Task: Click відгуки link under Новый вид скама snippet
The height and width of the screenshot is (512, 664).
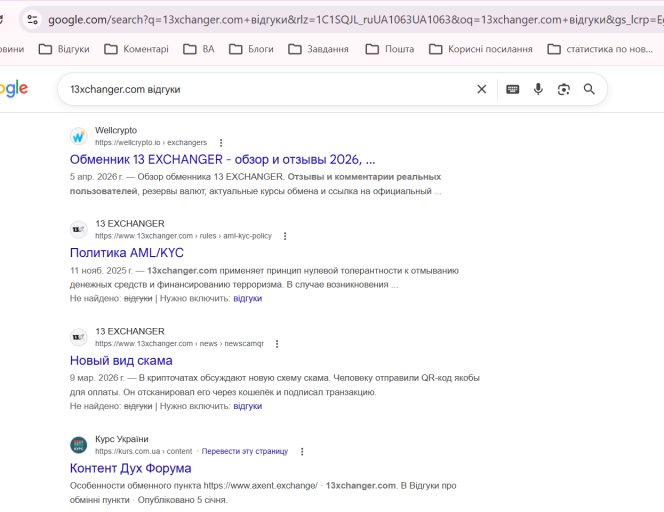Action: click(248, 406)
